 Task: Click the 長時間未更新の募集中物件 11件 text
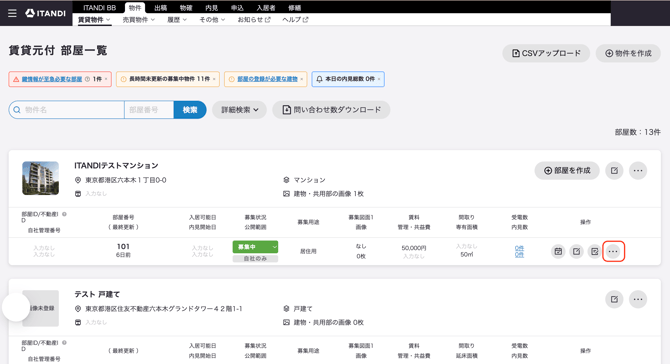click(170, 79)
